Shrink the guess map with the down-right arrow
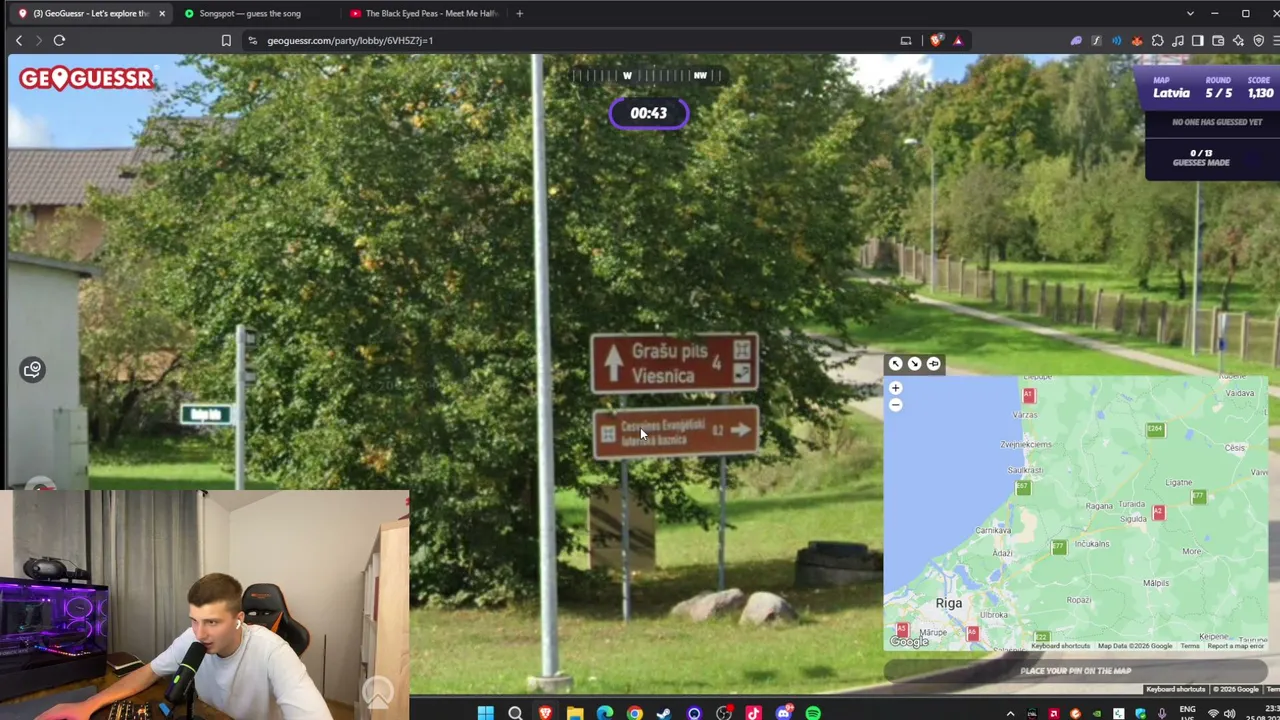1280x720 pixels. coord(914,364)
